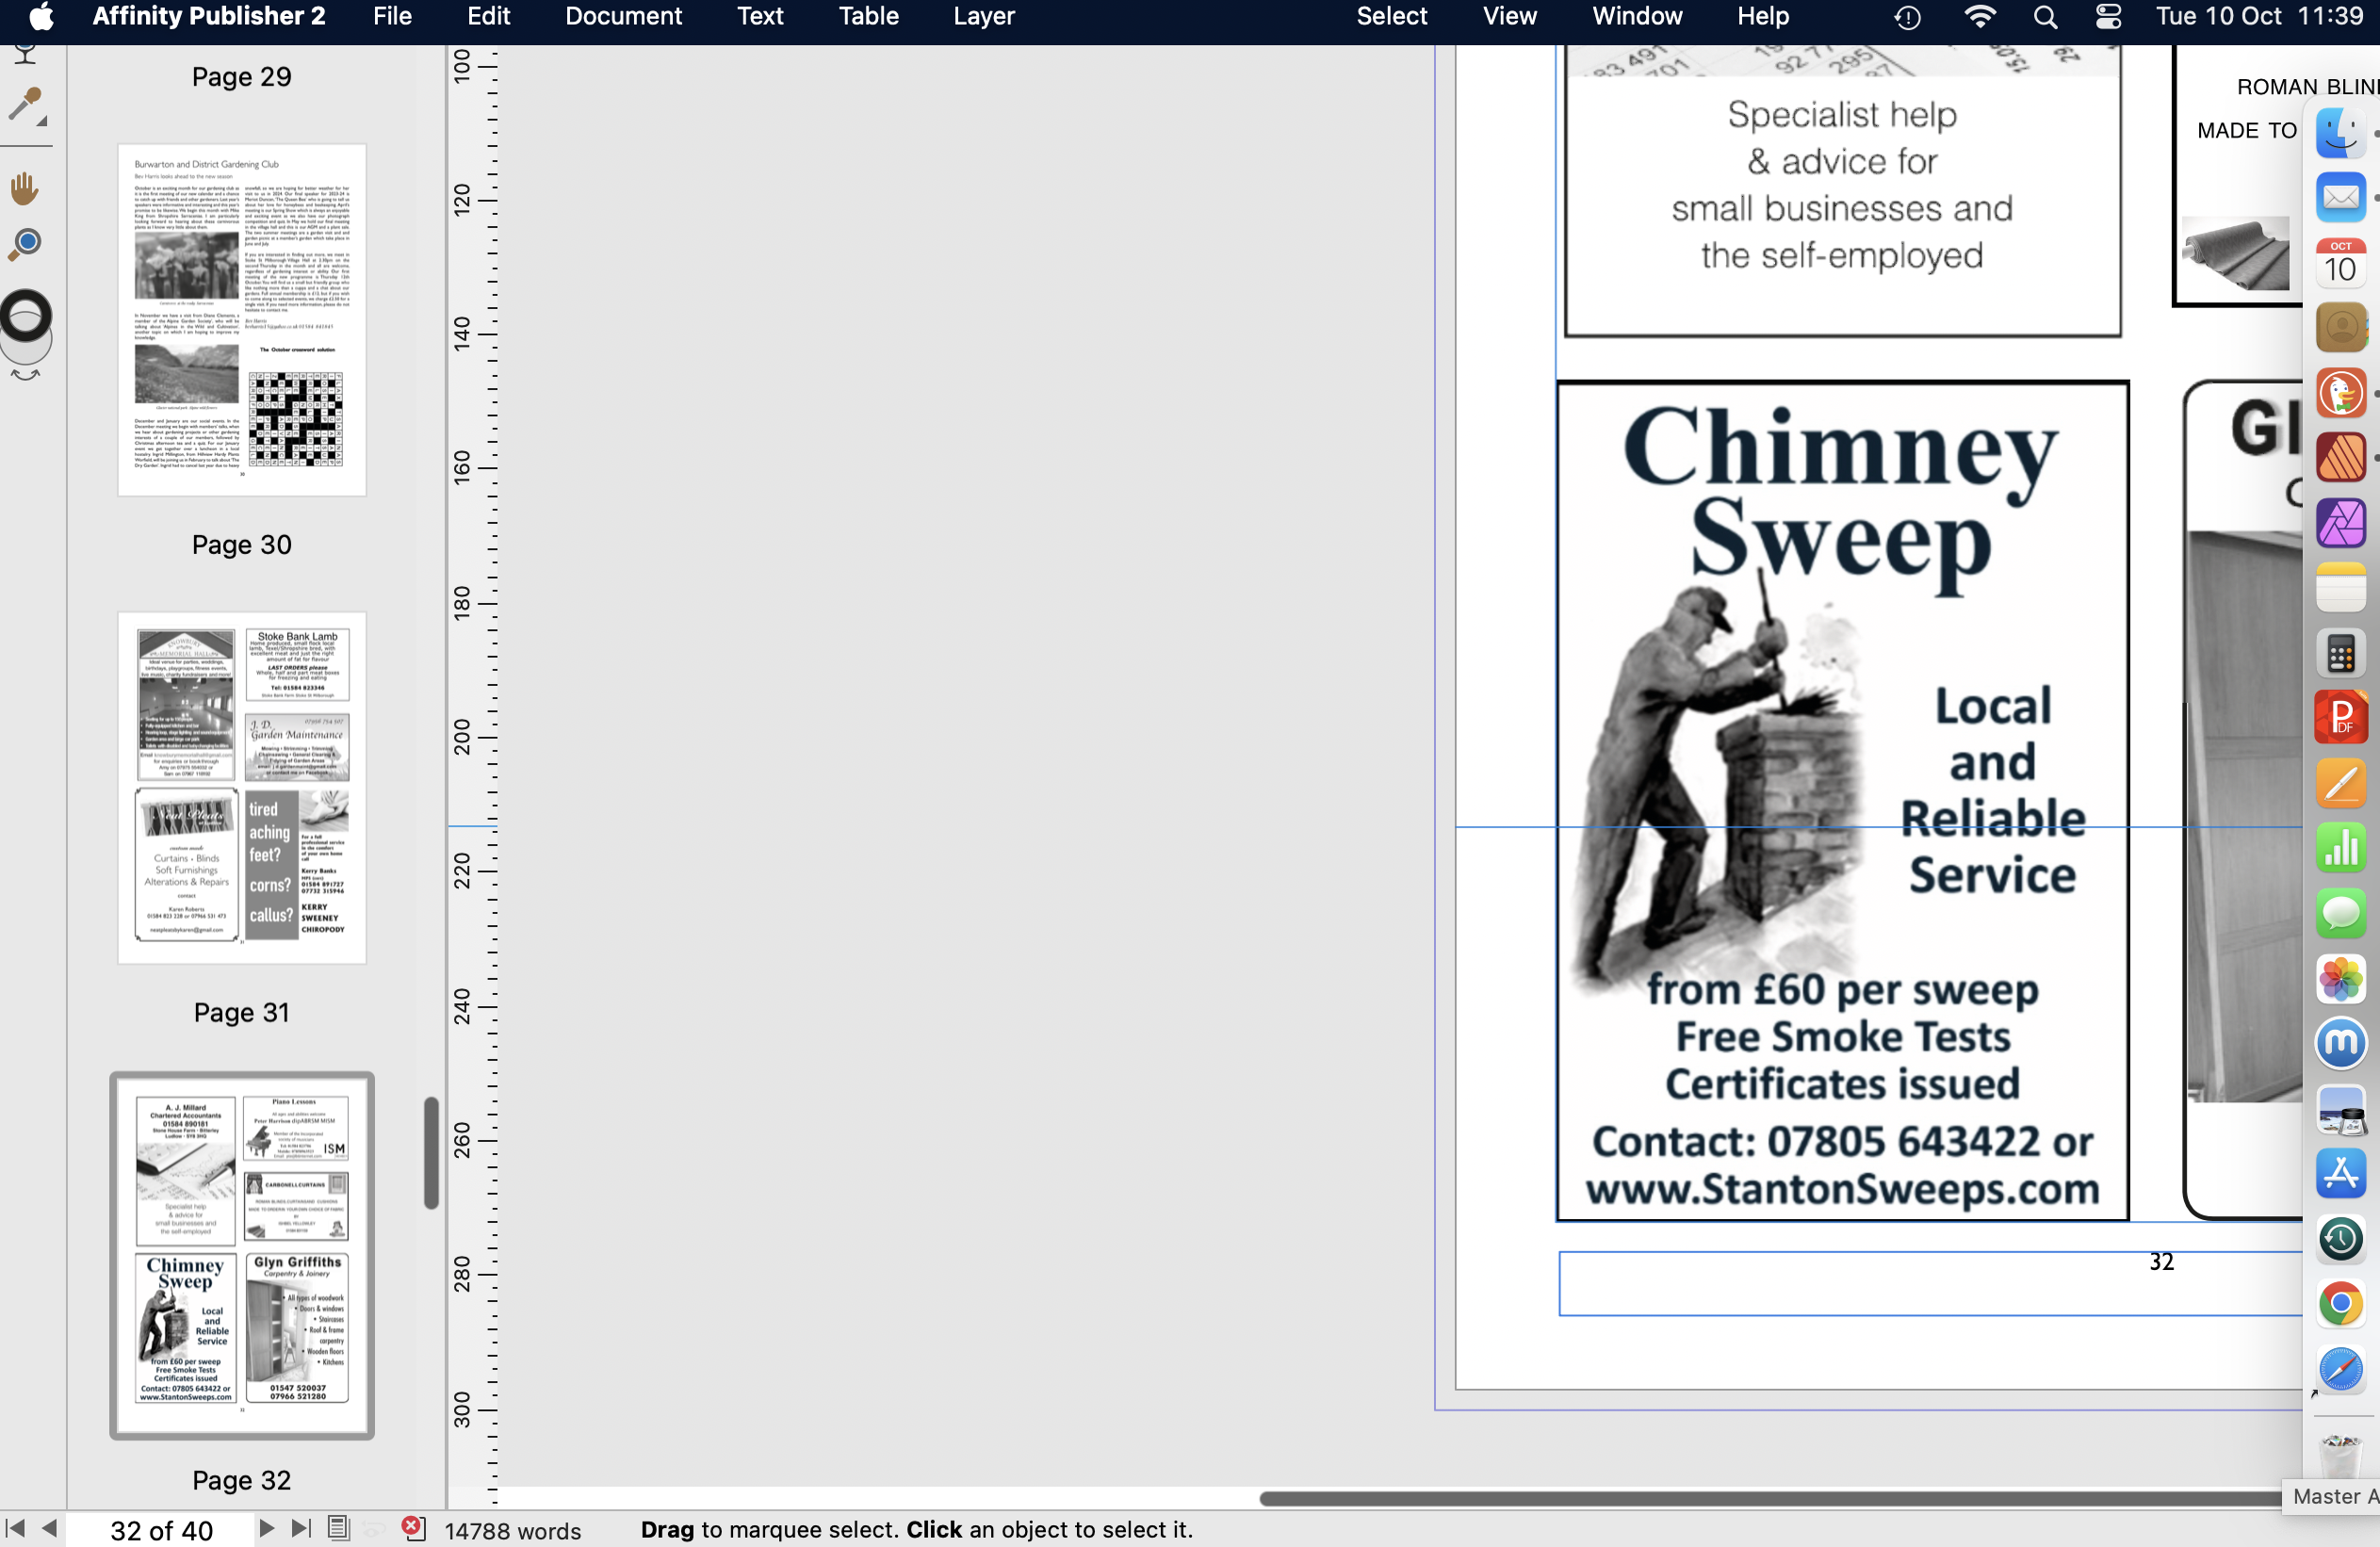Click the page number field showing 32 of 40

pyautogui.click(x=160, y=1530)
